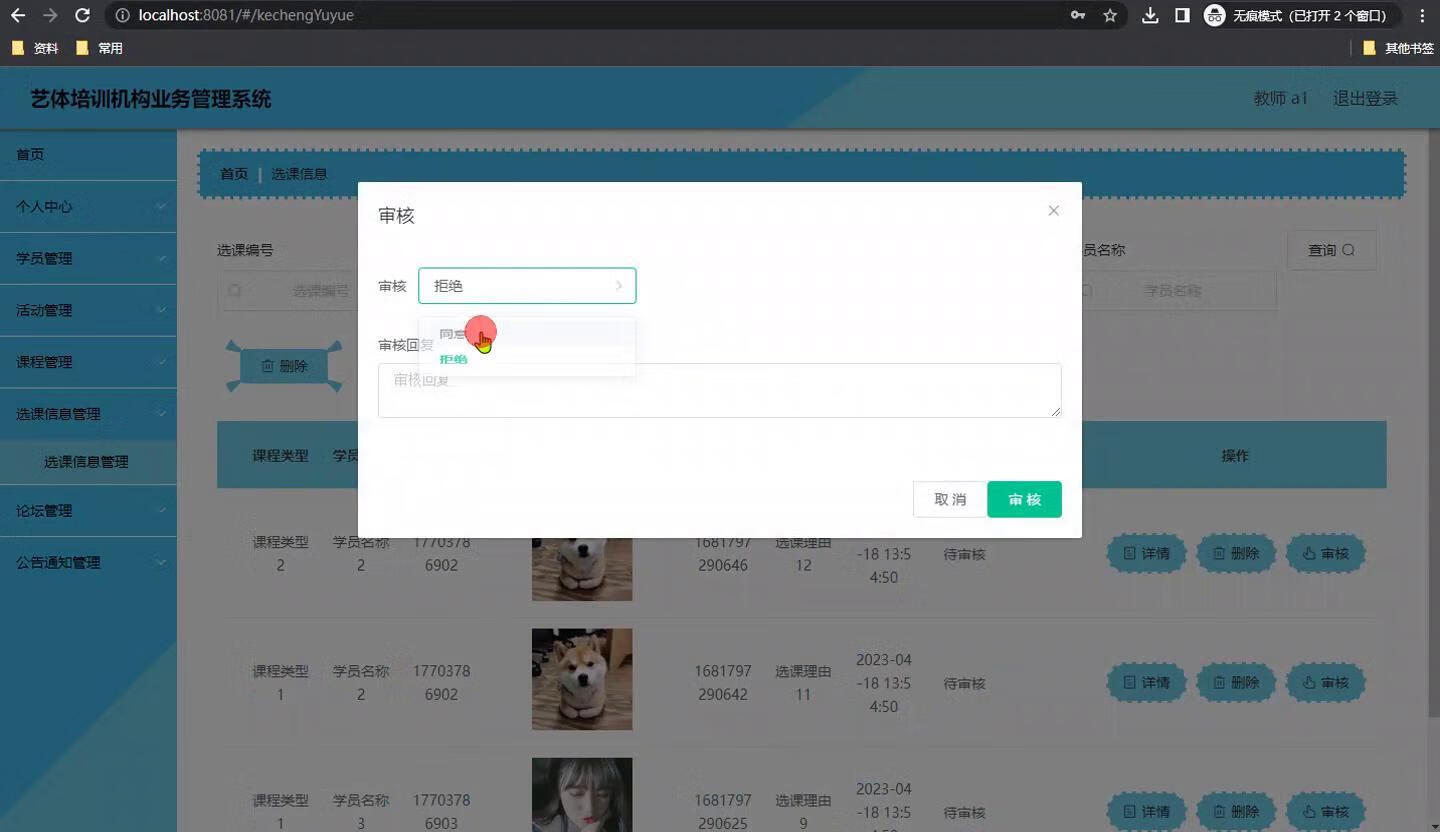This screenshot has height=832, width=1440.
Task: Click 删除 for the 选课理由 12 row
Action: (1236, 553)
